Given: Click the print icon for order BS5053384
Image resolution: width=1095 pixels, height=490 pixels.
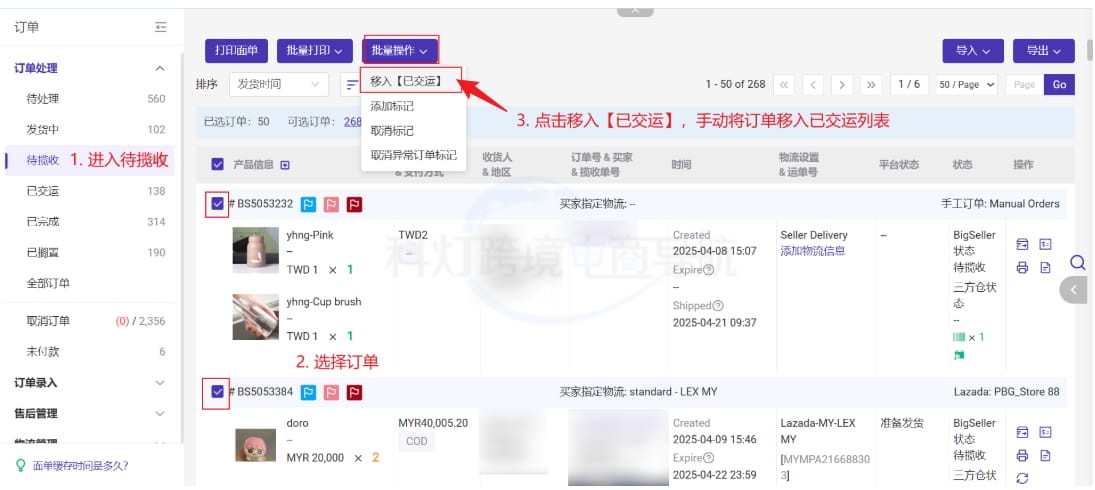Looking at the screenshot, I should 1022,455.
